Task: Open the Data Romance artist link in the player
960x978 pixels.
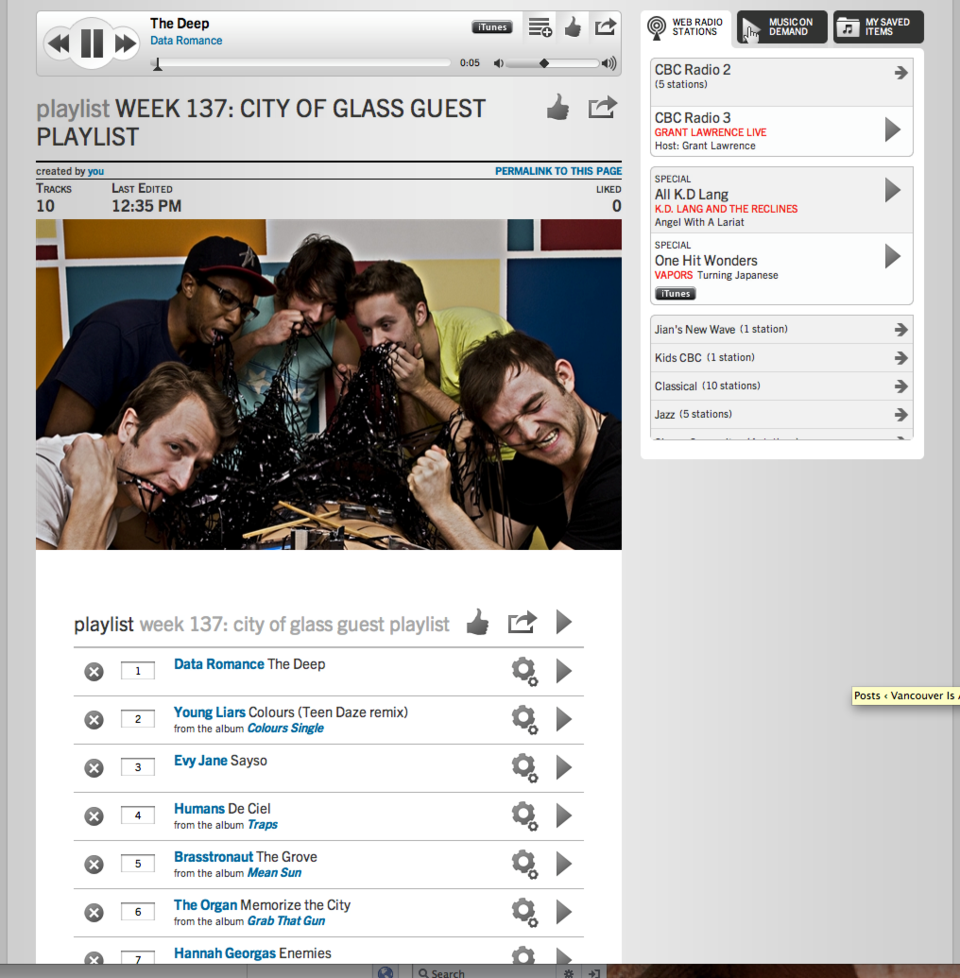Action: click(186, 41)
